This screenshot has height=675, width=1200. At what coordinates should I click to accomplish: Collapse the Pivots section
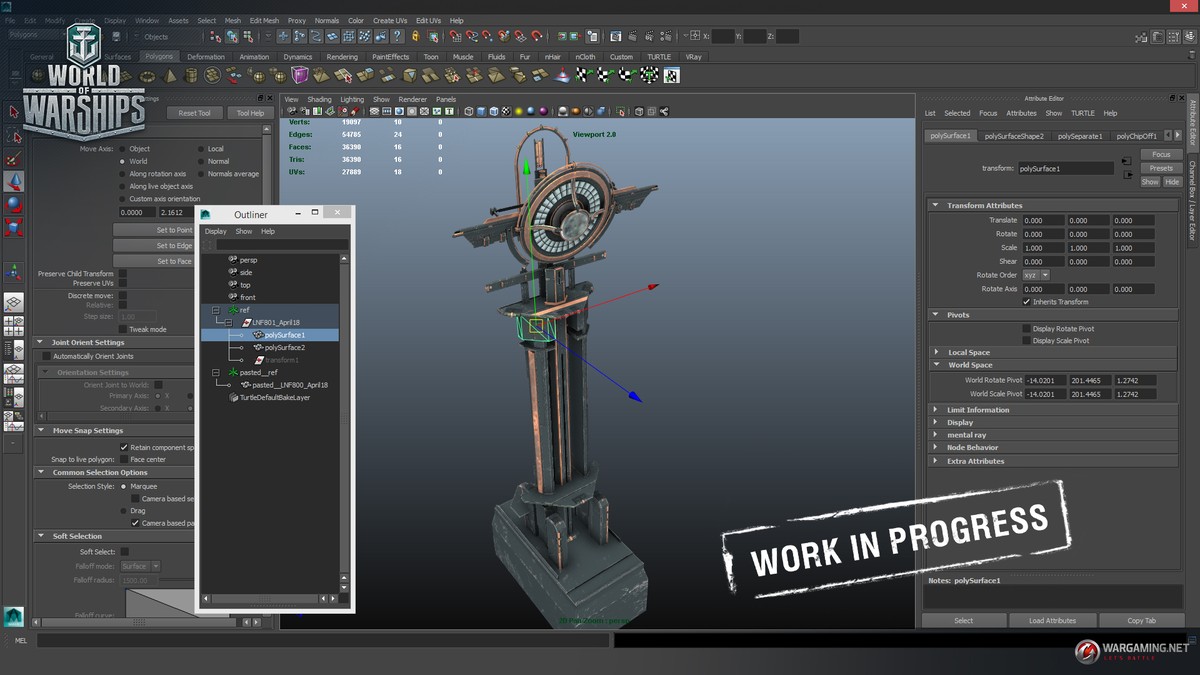pos(936,315)
